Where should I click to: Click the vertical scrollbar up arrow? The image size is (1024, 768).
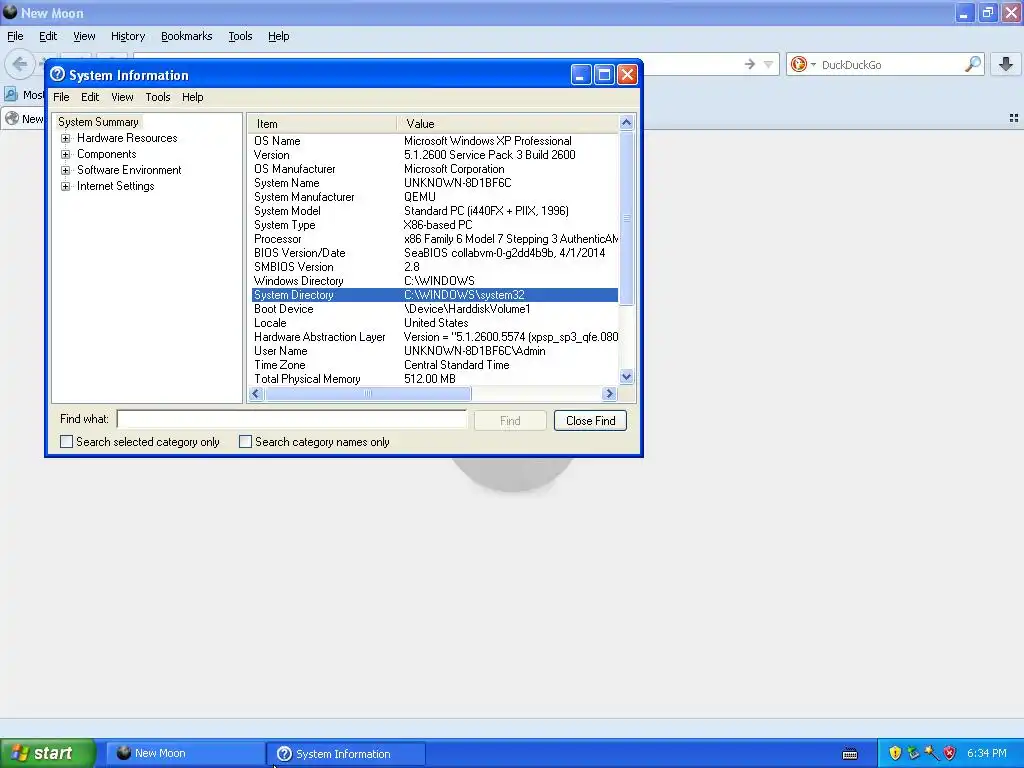[626, 123]
